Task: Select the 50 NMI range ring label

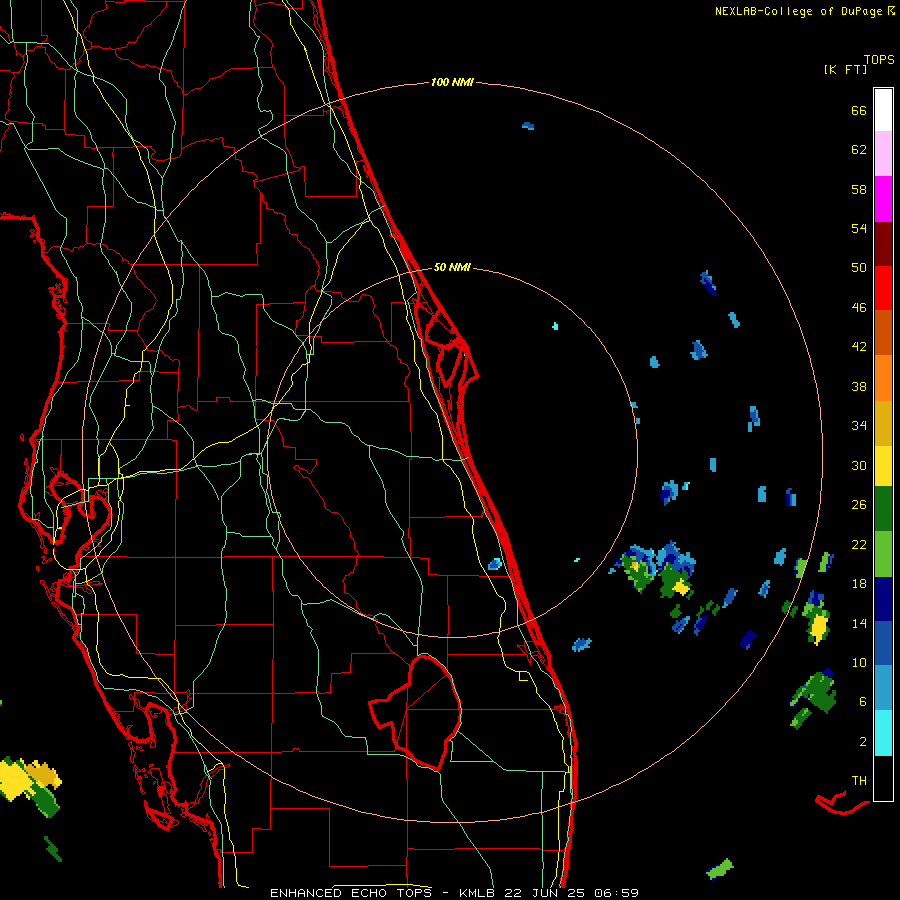Action: pyautogui.click(x=452, y=267)
